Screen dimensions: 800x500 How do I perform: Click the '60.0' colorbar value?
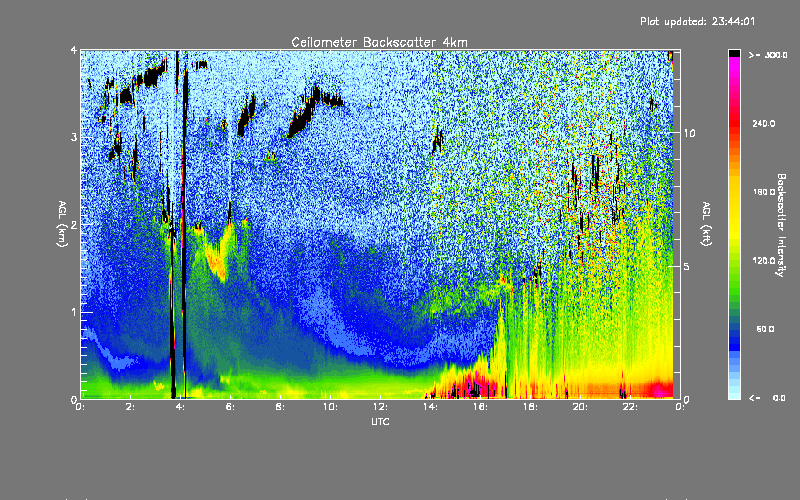765,329
